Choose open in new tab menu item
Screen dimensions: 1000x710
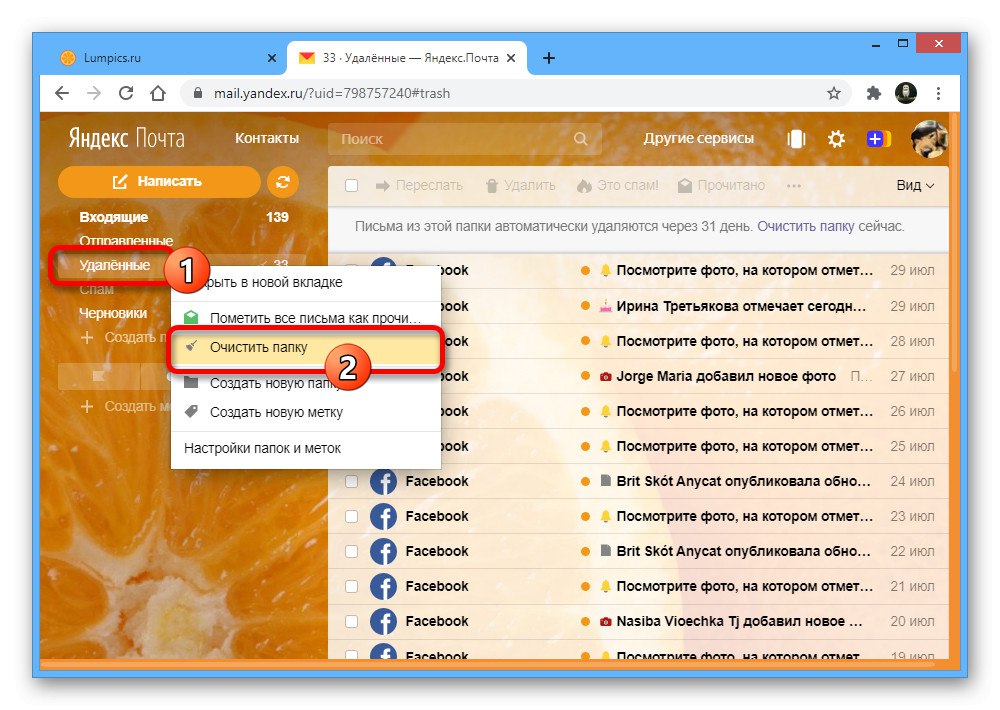click(x=305, y=283)
